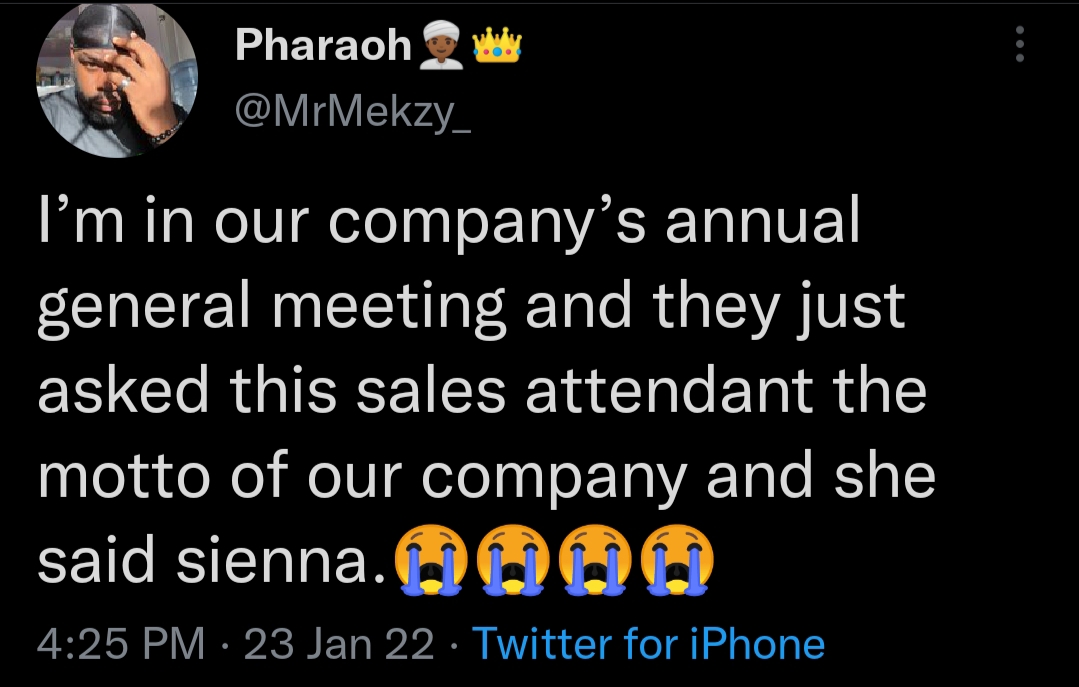
Task: Click the line 'motto of our company and she'
Action: (x=486, y=476)
